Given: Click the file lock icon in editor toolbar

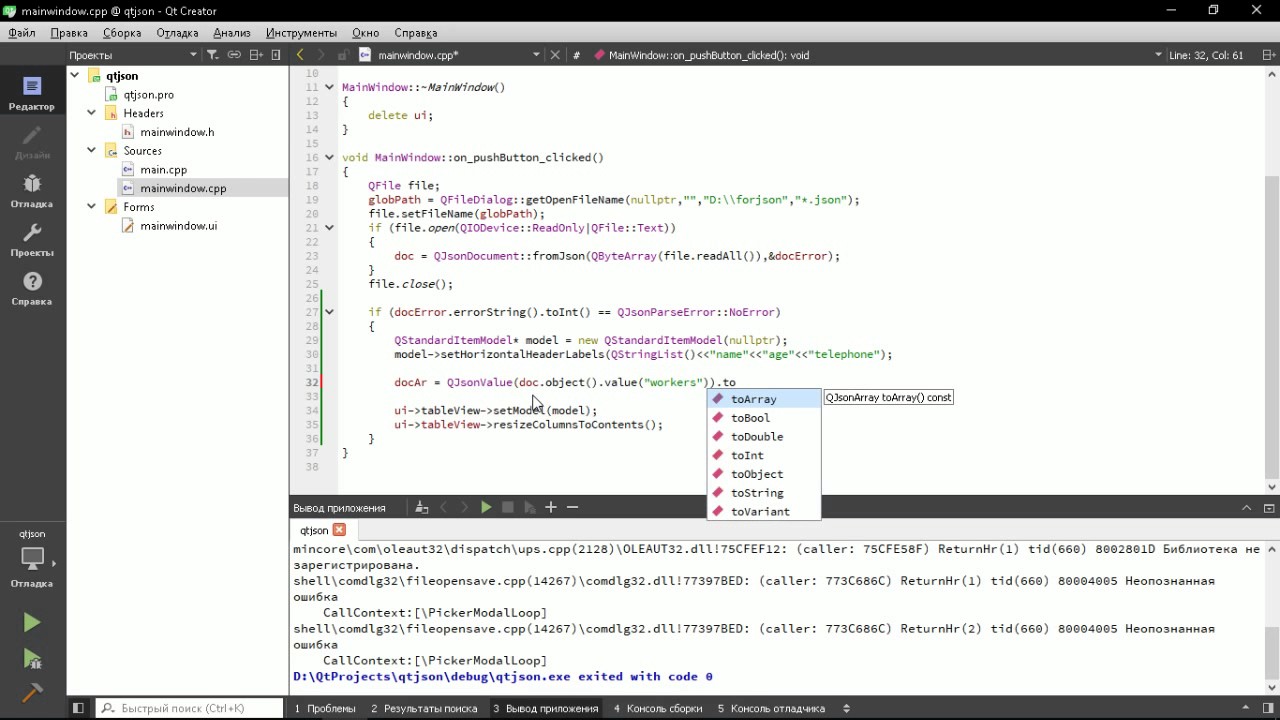Looking at the screenshot, I should point(343,55).
